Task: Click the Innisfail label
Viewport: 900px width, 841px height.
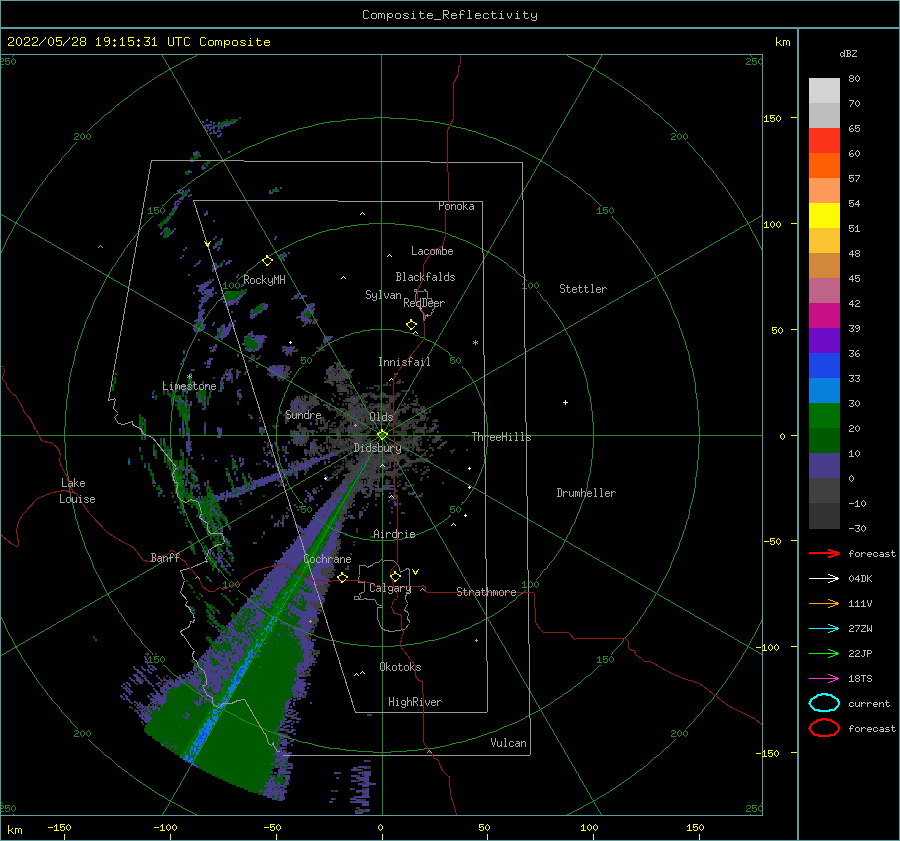Action: (x=404, y=362)
